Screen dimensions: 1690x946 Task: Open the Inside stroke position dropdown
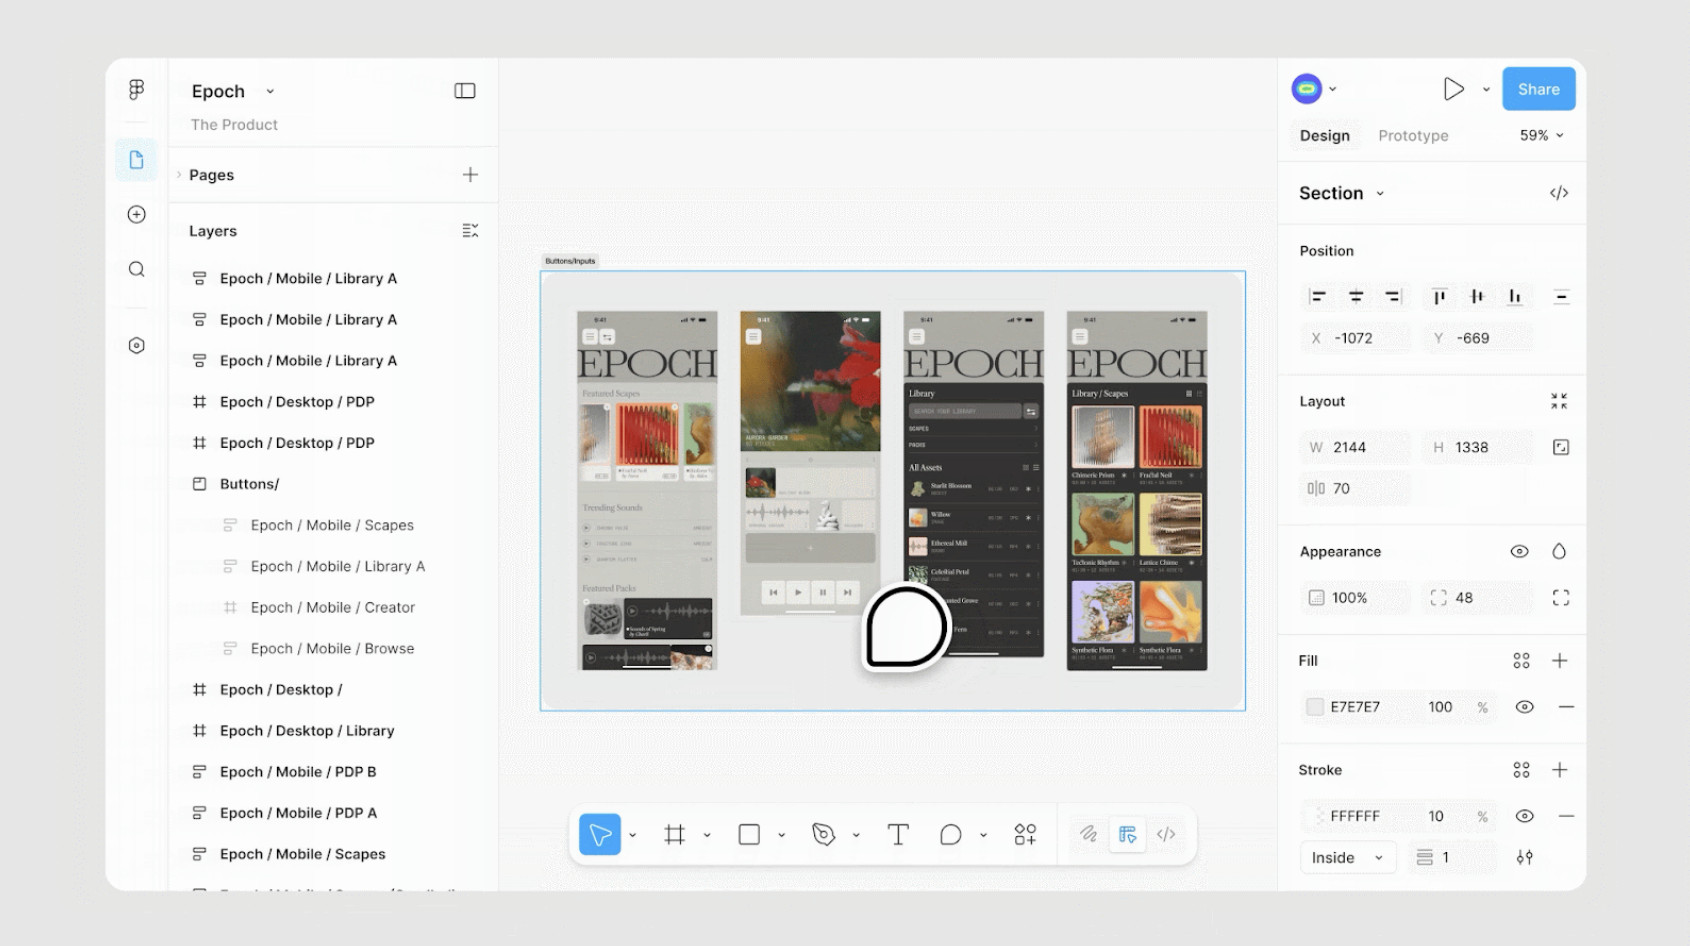(x=1347, y=857)
